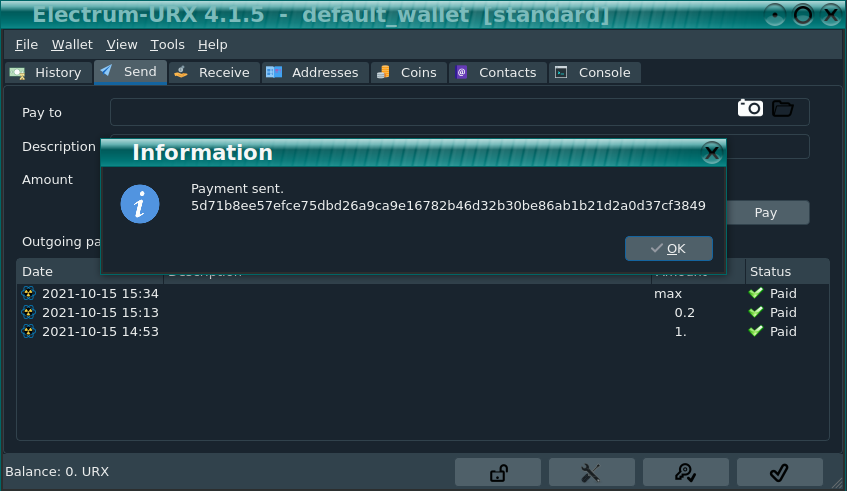Switch to the Receive tab
Screen dimensions: 847x491
(x=214, y=72)
